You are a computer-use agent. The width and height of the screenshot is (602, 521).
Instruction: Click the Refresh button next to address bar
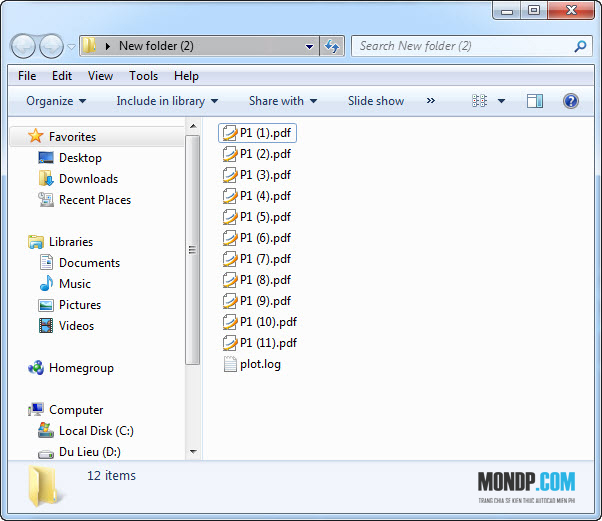[x=332, y=46]
